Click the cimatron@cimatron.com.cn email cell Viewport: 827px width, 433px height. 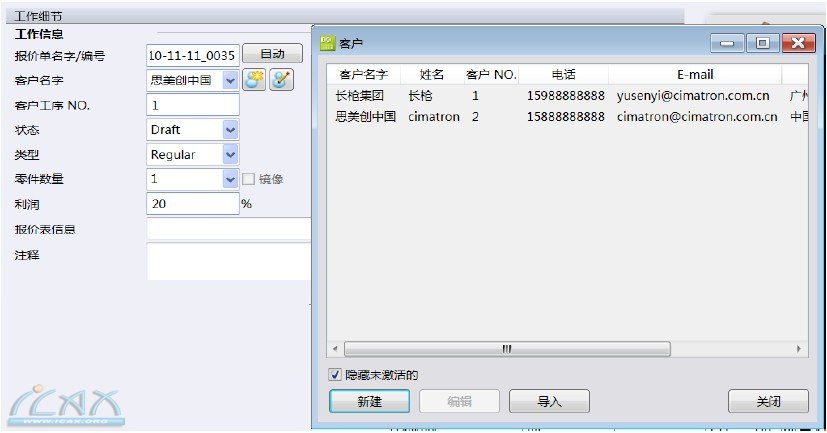pyautogui.click(x=697, y=117)
